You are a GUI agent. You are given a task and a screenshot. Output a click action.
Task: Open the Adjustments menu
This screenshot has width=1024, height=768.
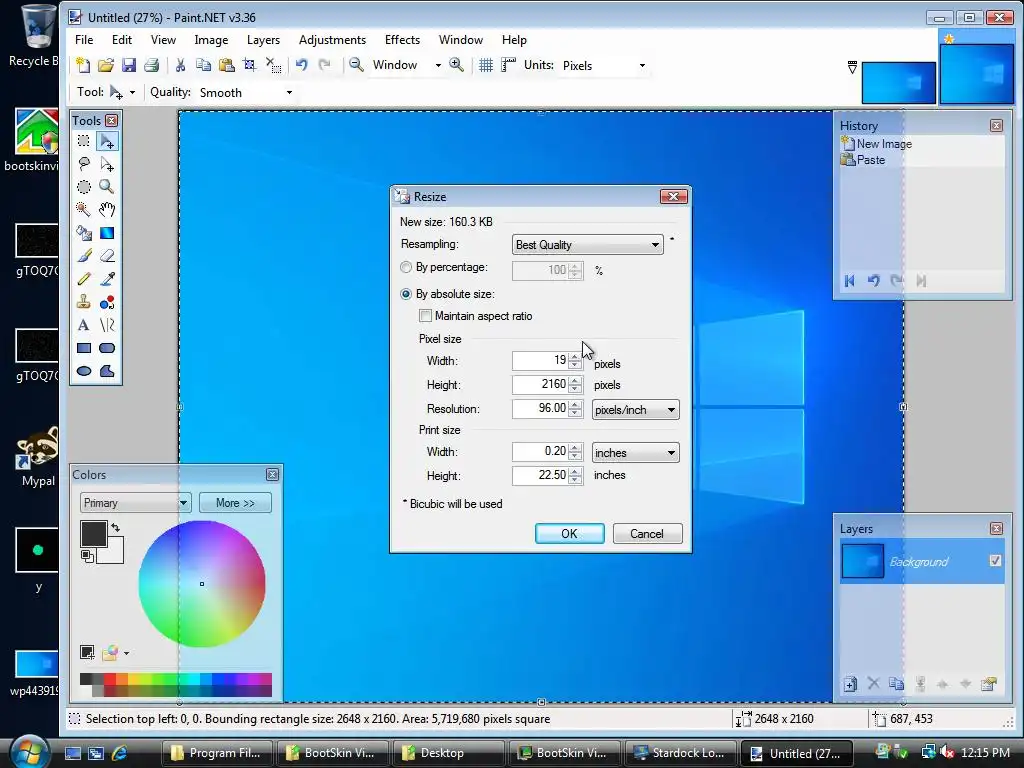332,40
